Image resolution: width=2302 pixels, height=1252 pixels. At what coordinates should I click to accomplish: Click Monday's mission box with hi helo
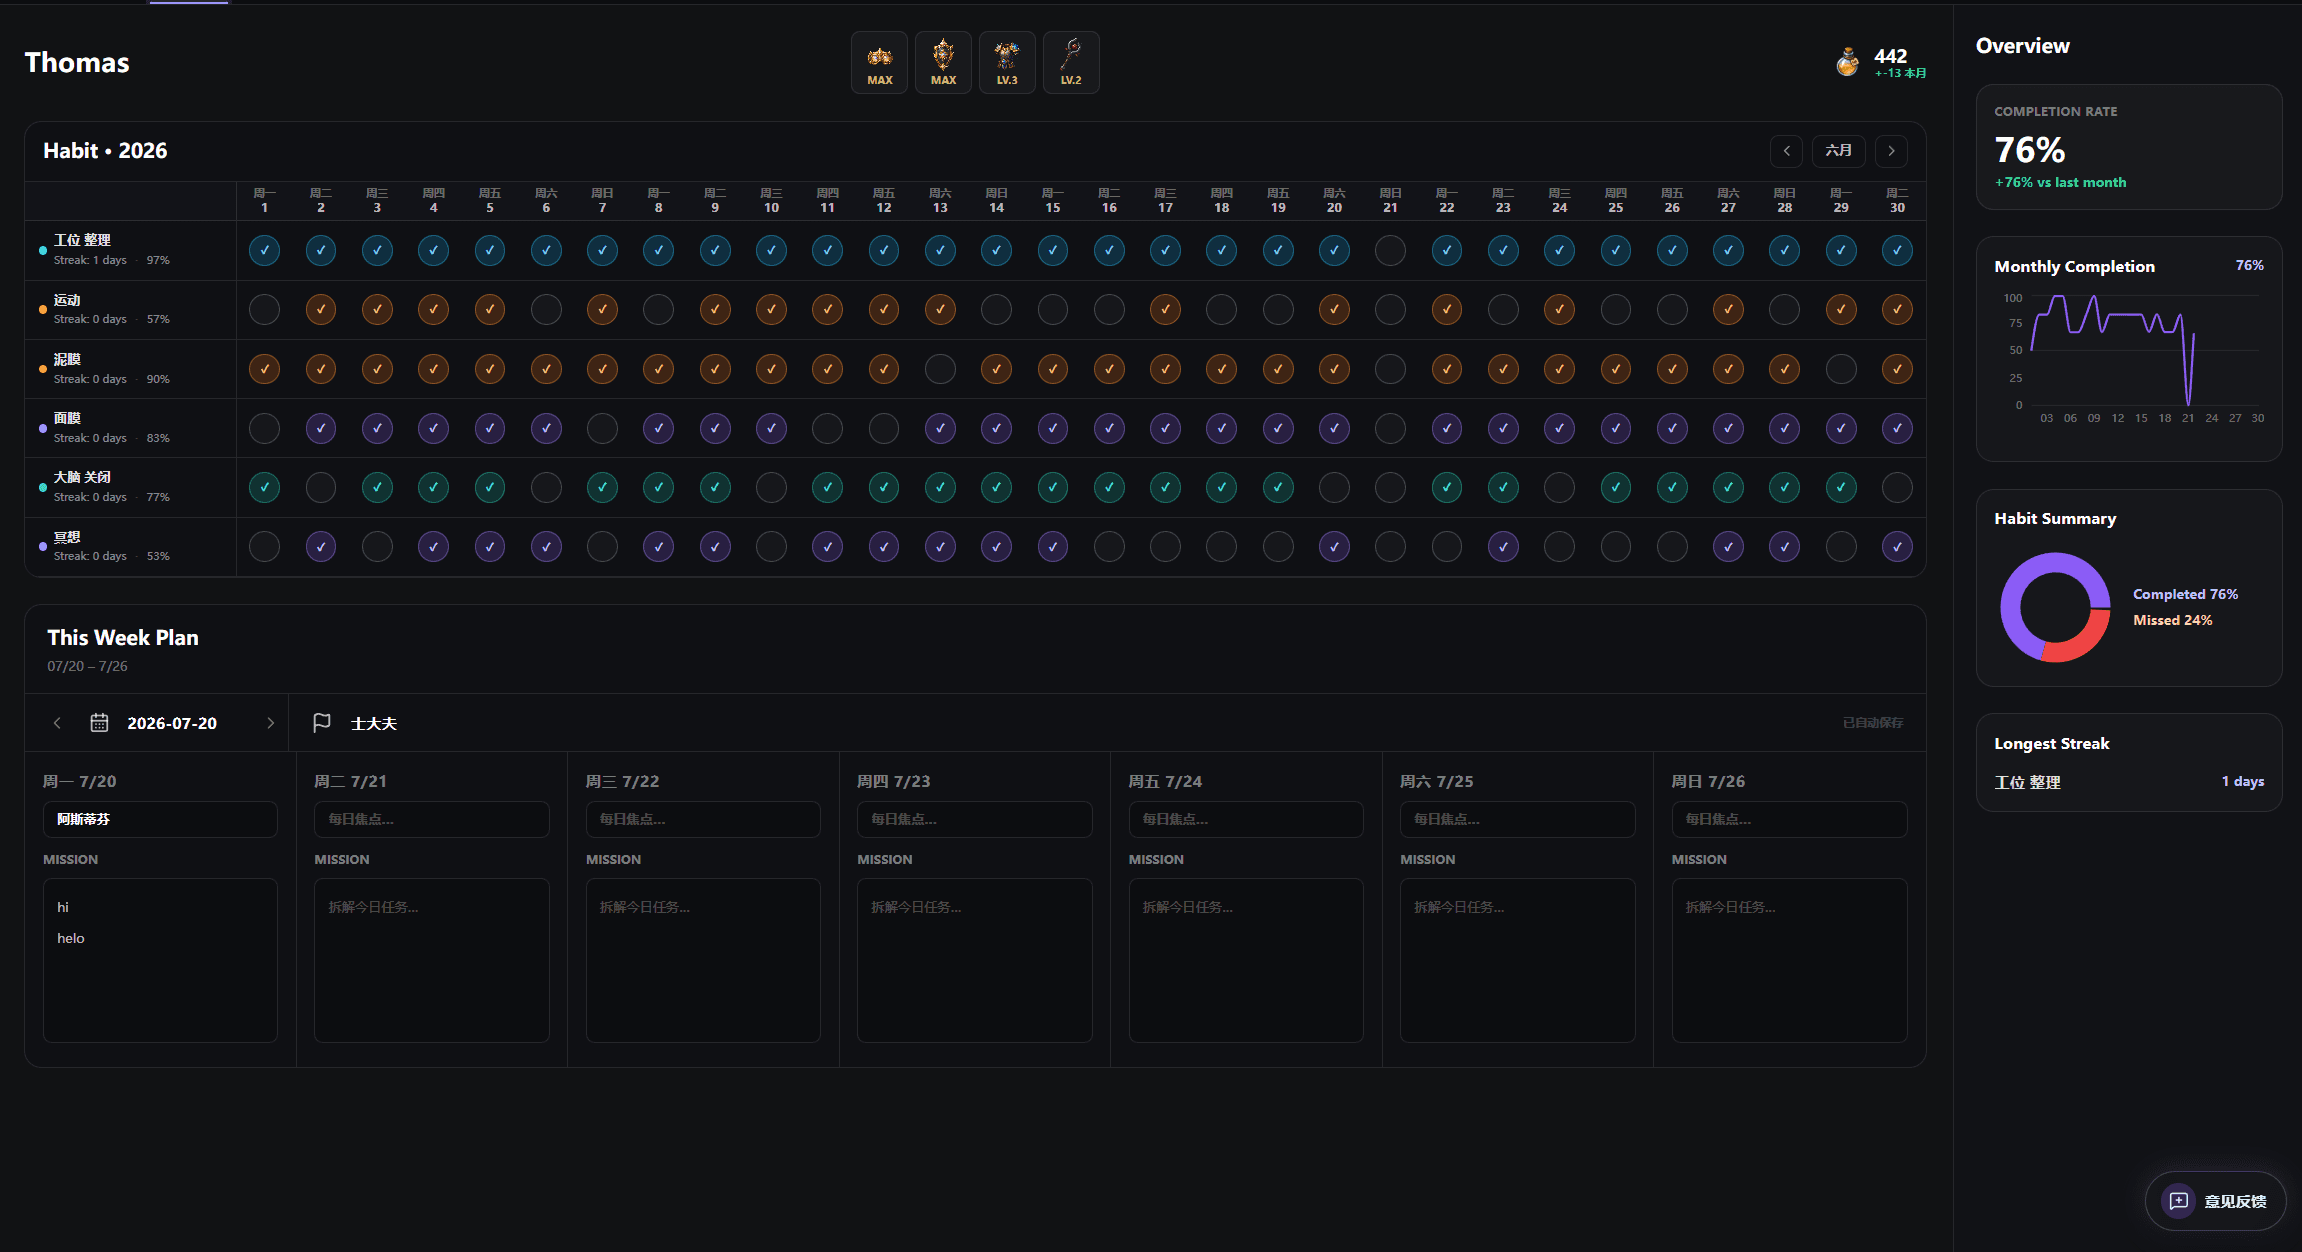pos(160,960)
